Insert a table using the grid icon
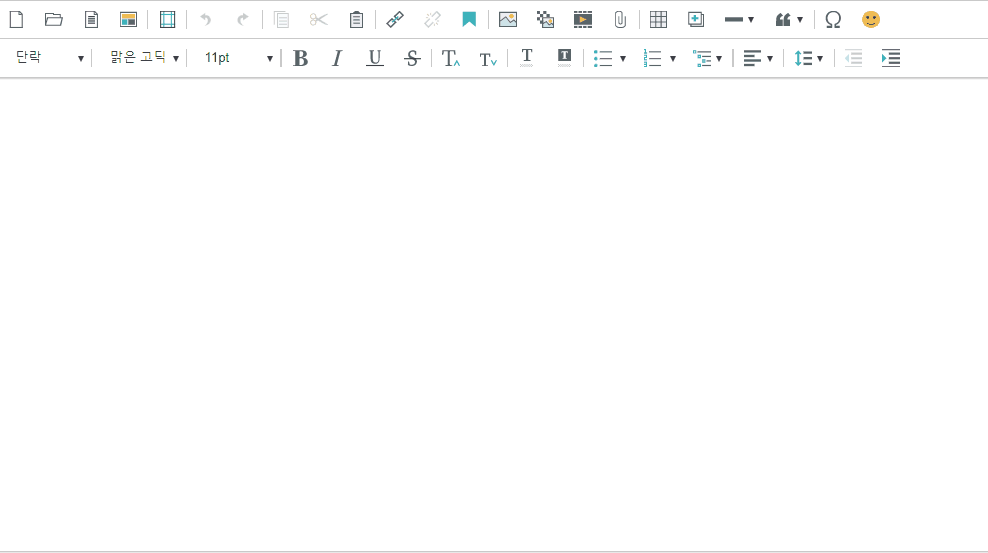 (x=658, y=19)
